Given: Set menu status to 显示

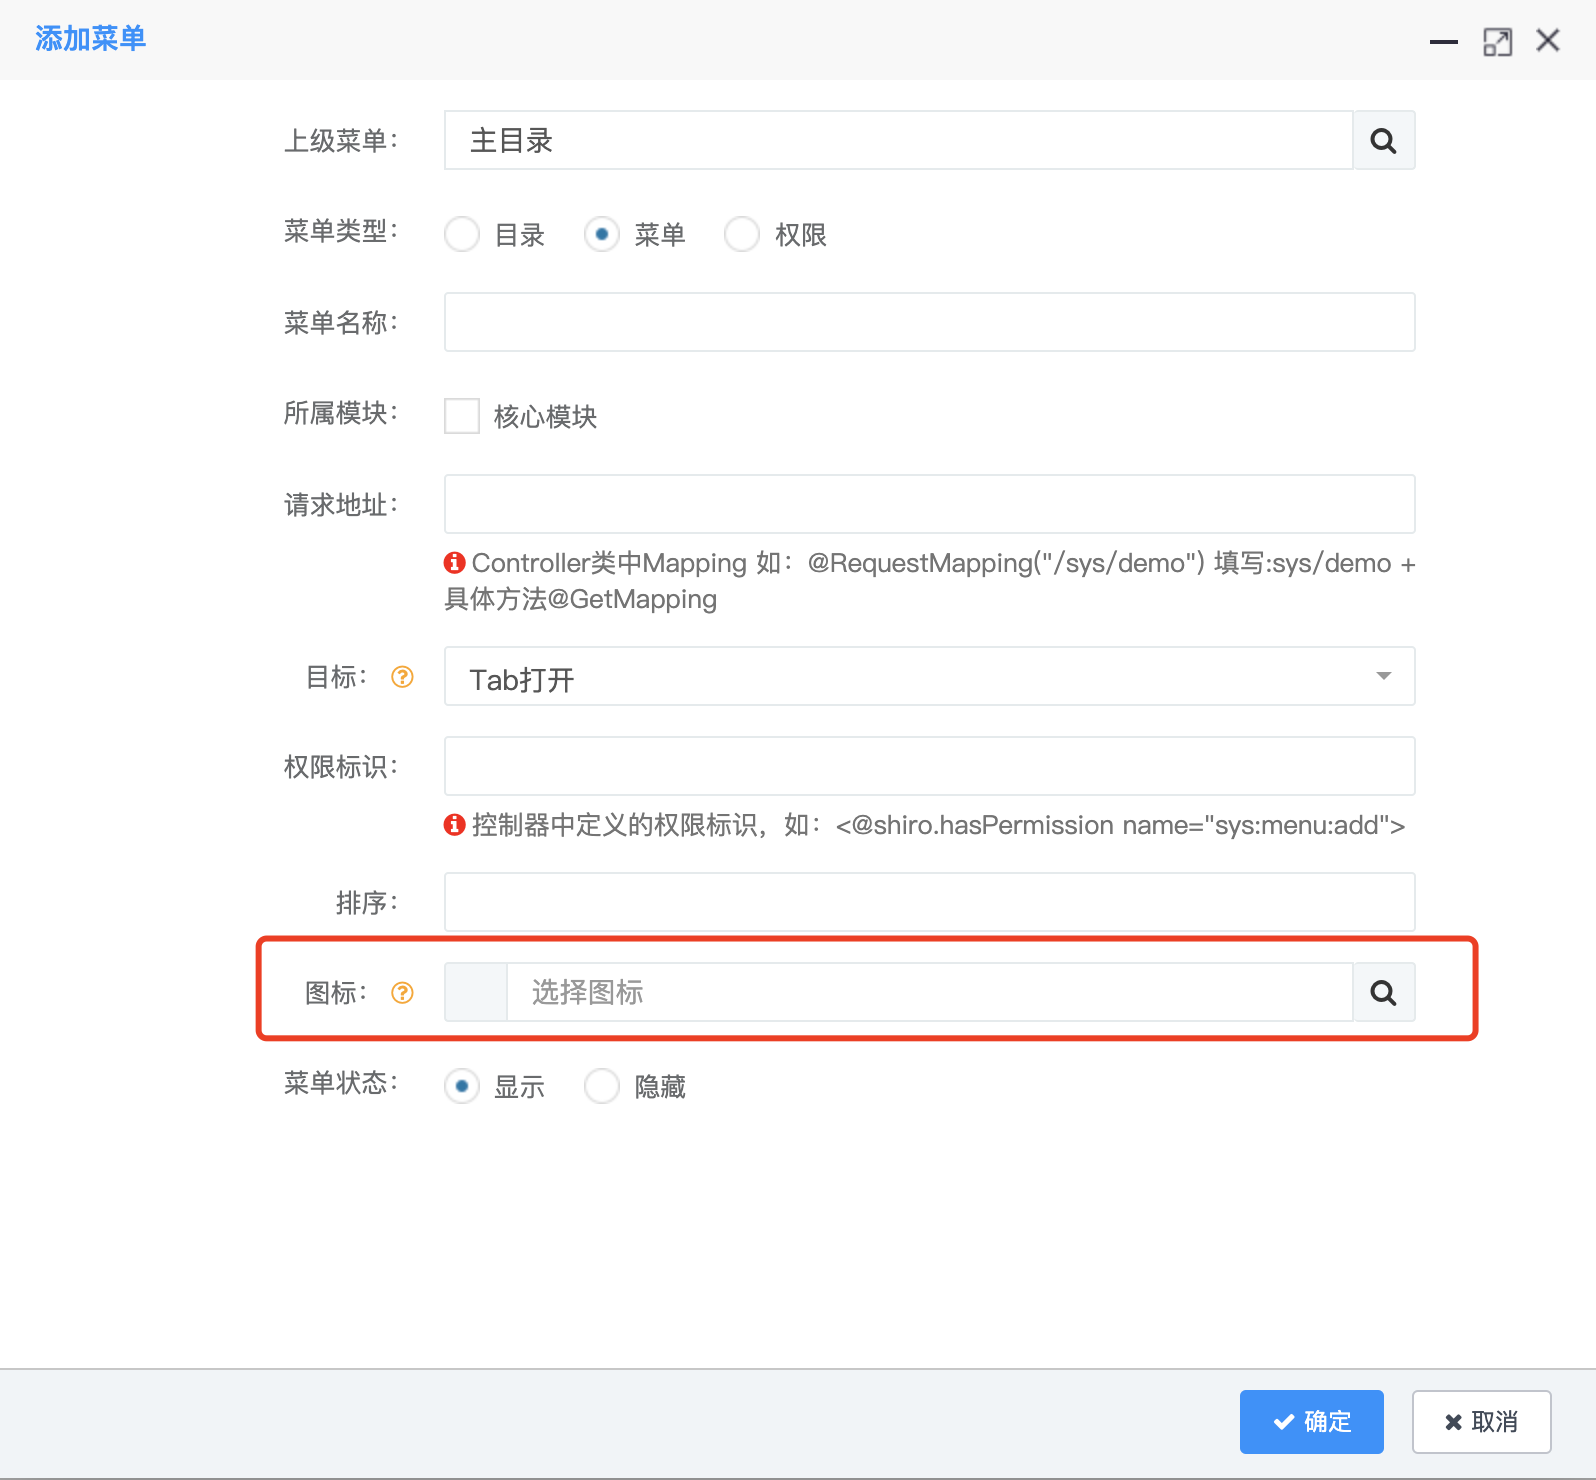Looking at the screenshot, I should point(462,1086).
